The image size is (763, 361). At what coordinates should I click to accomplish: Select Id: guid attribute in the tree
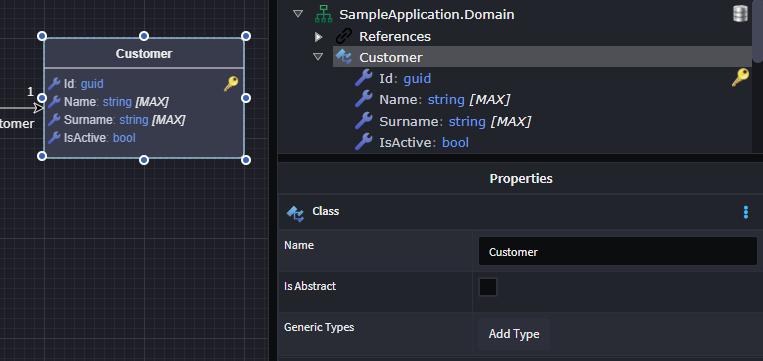tap(405, 78)
